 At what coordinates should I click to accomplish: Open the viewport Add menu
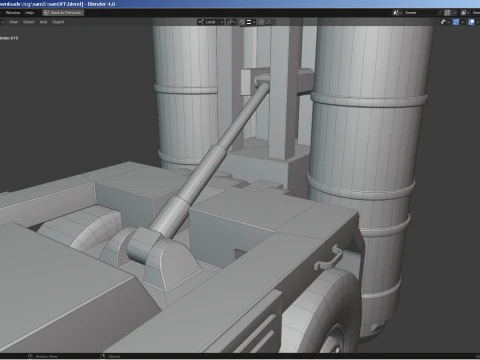43,22
